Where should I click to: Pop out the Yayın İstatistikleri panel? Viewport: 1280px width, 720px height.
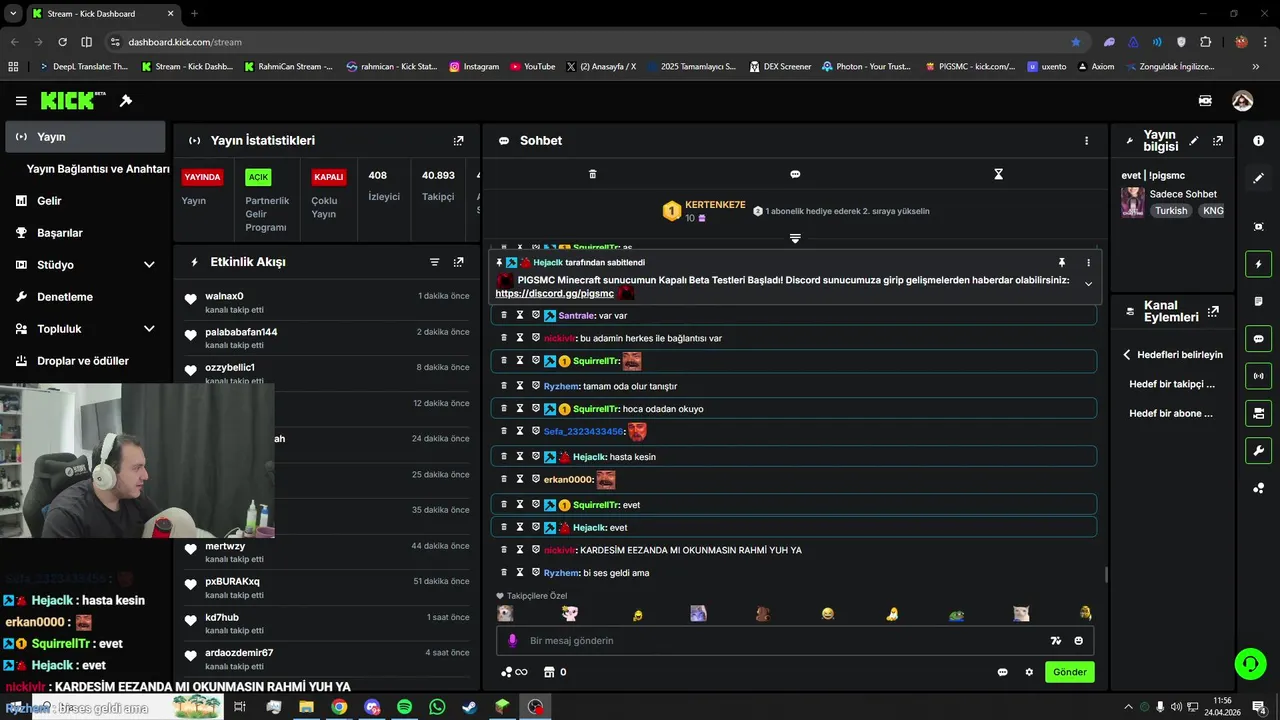pos(458,141)
